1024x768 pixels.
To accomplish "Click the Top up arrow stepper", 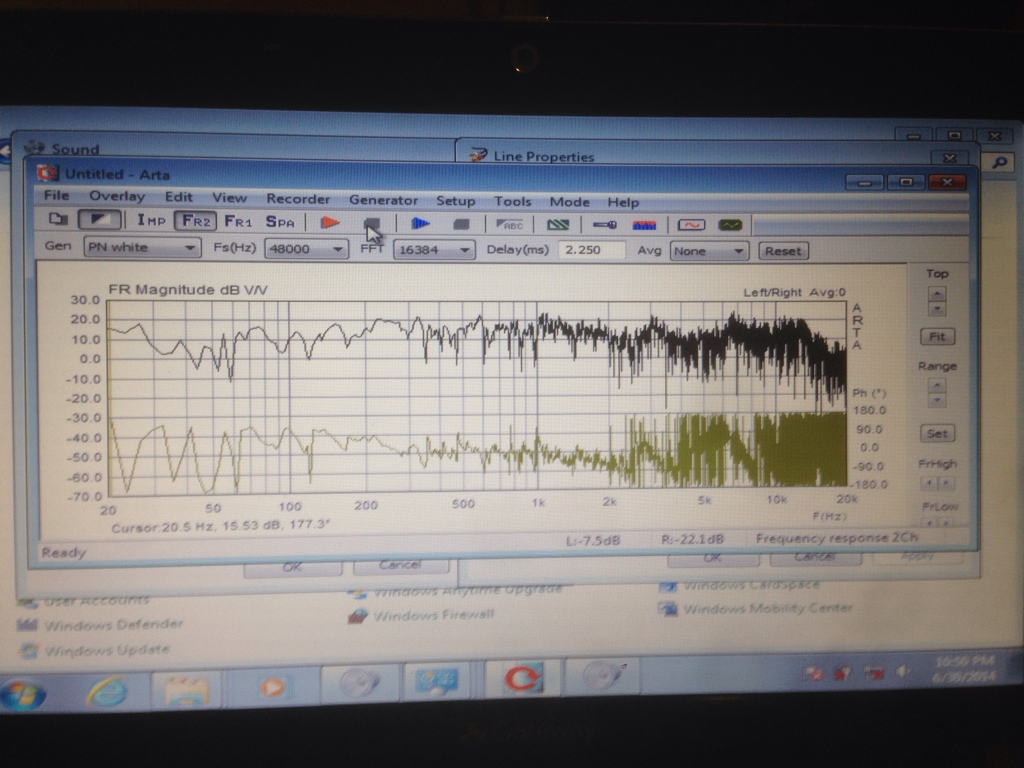I will [936, 294].
